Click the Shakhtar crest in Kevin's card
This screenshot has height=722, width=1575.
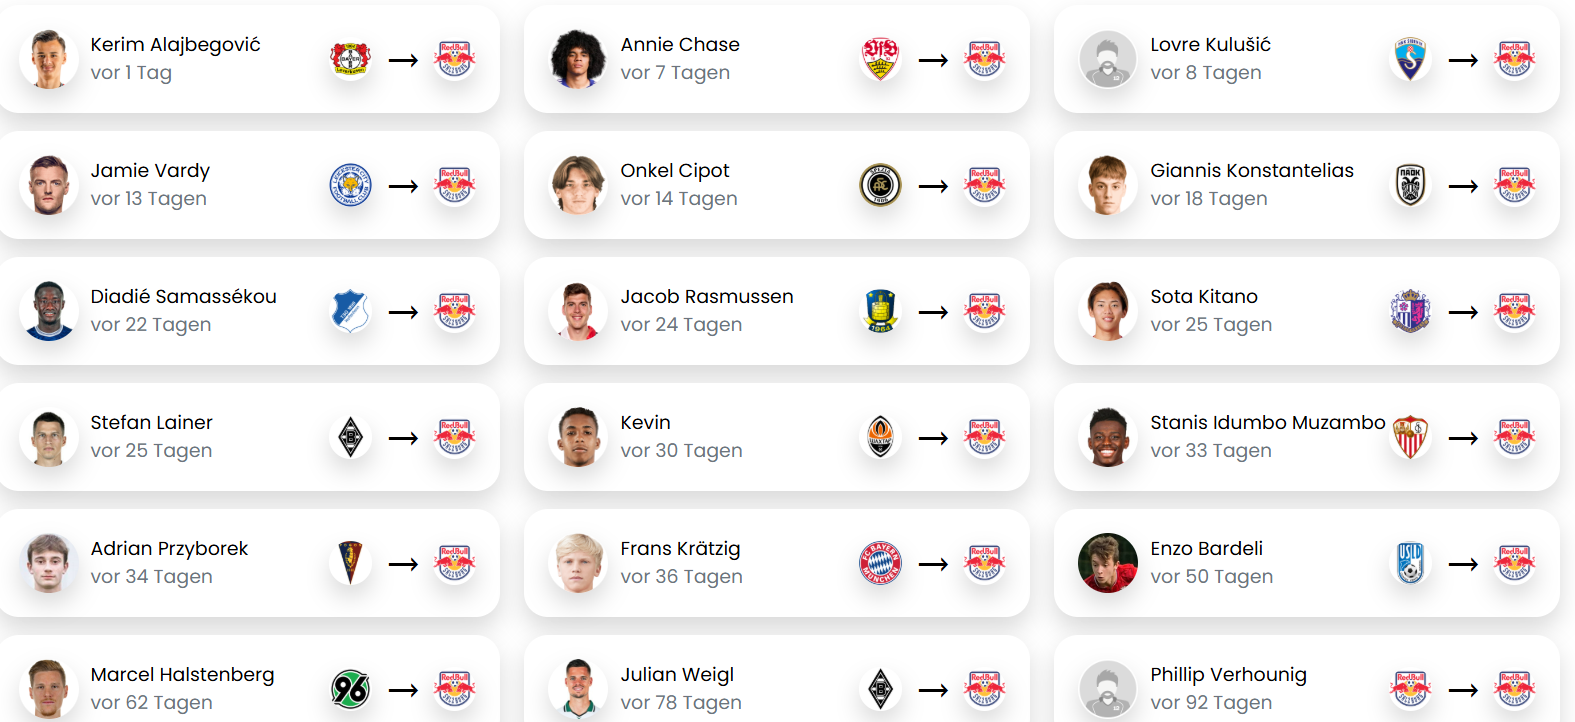click(881, 438)
